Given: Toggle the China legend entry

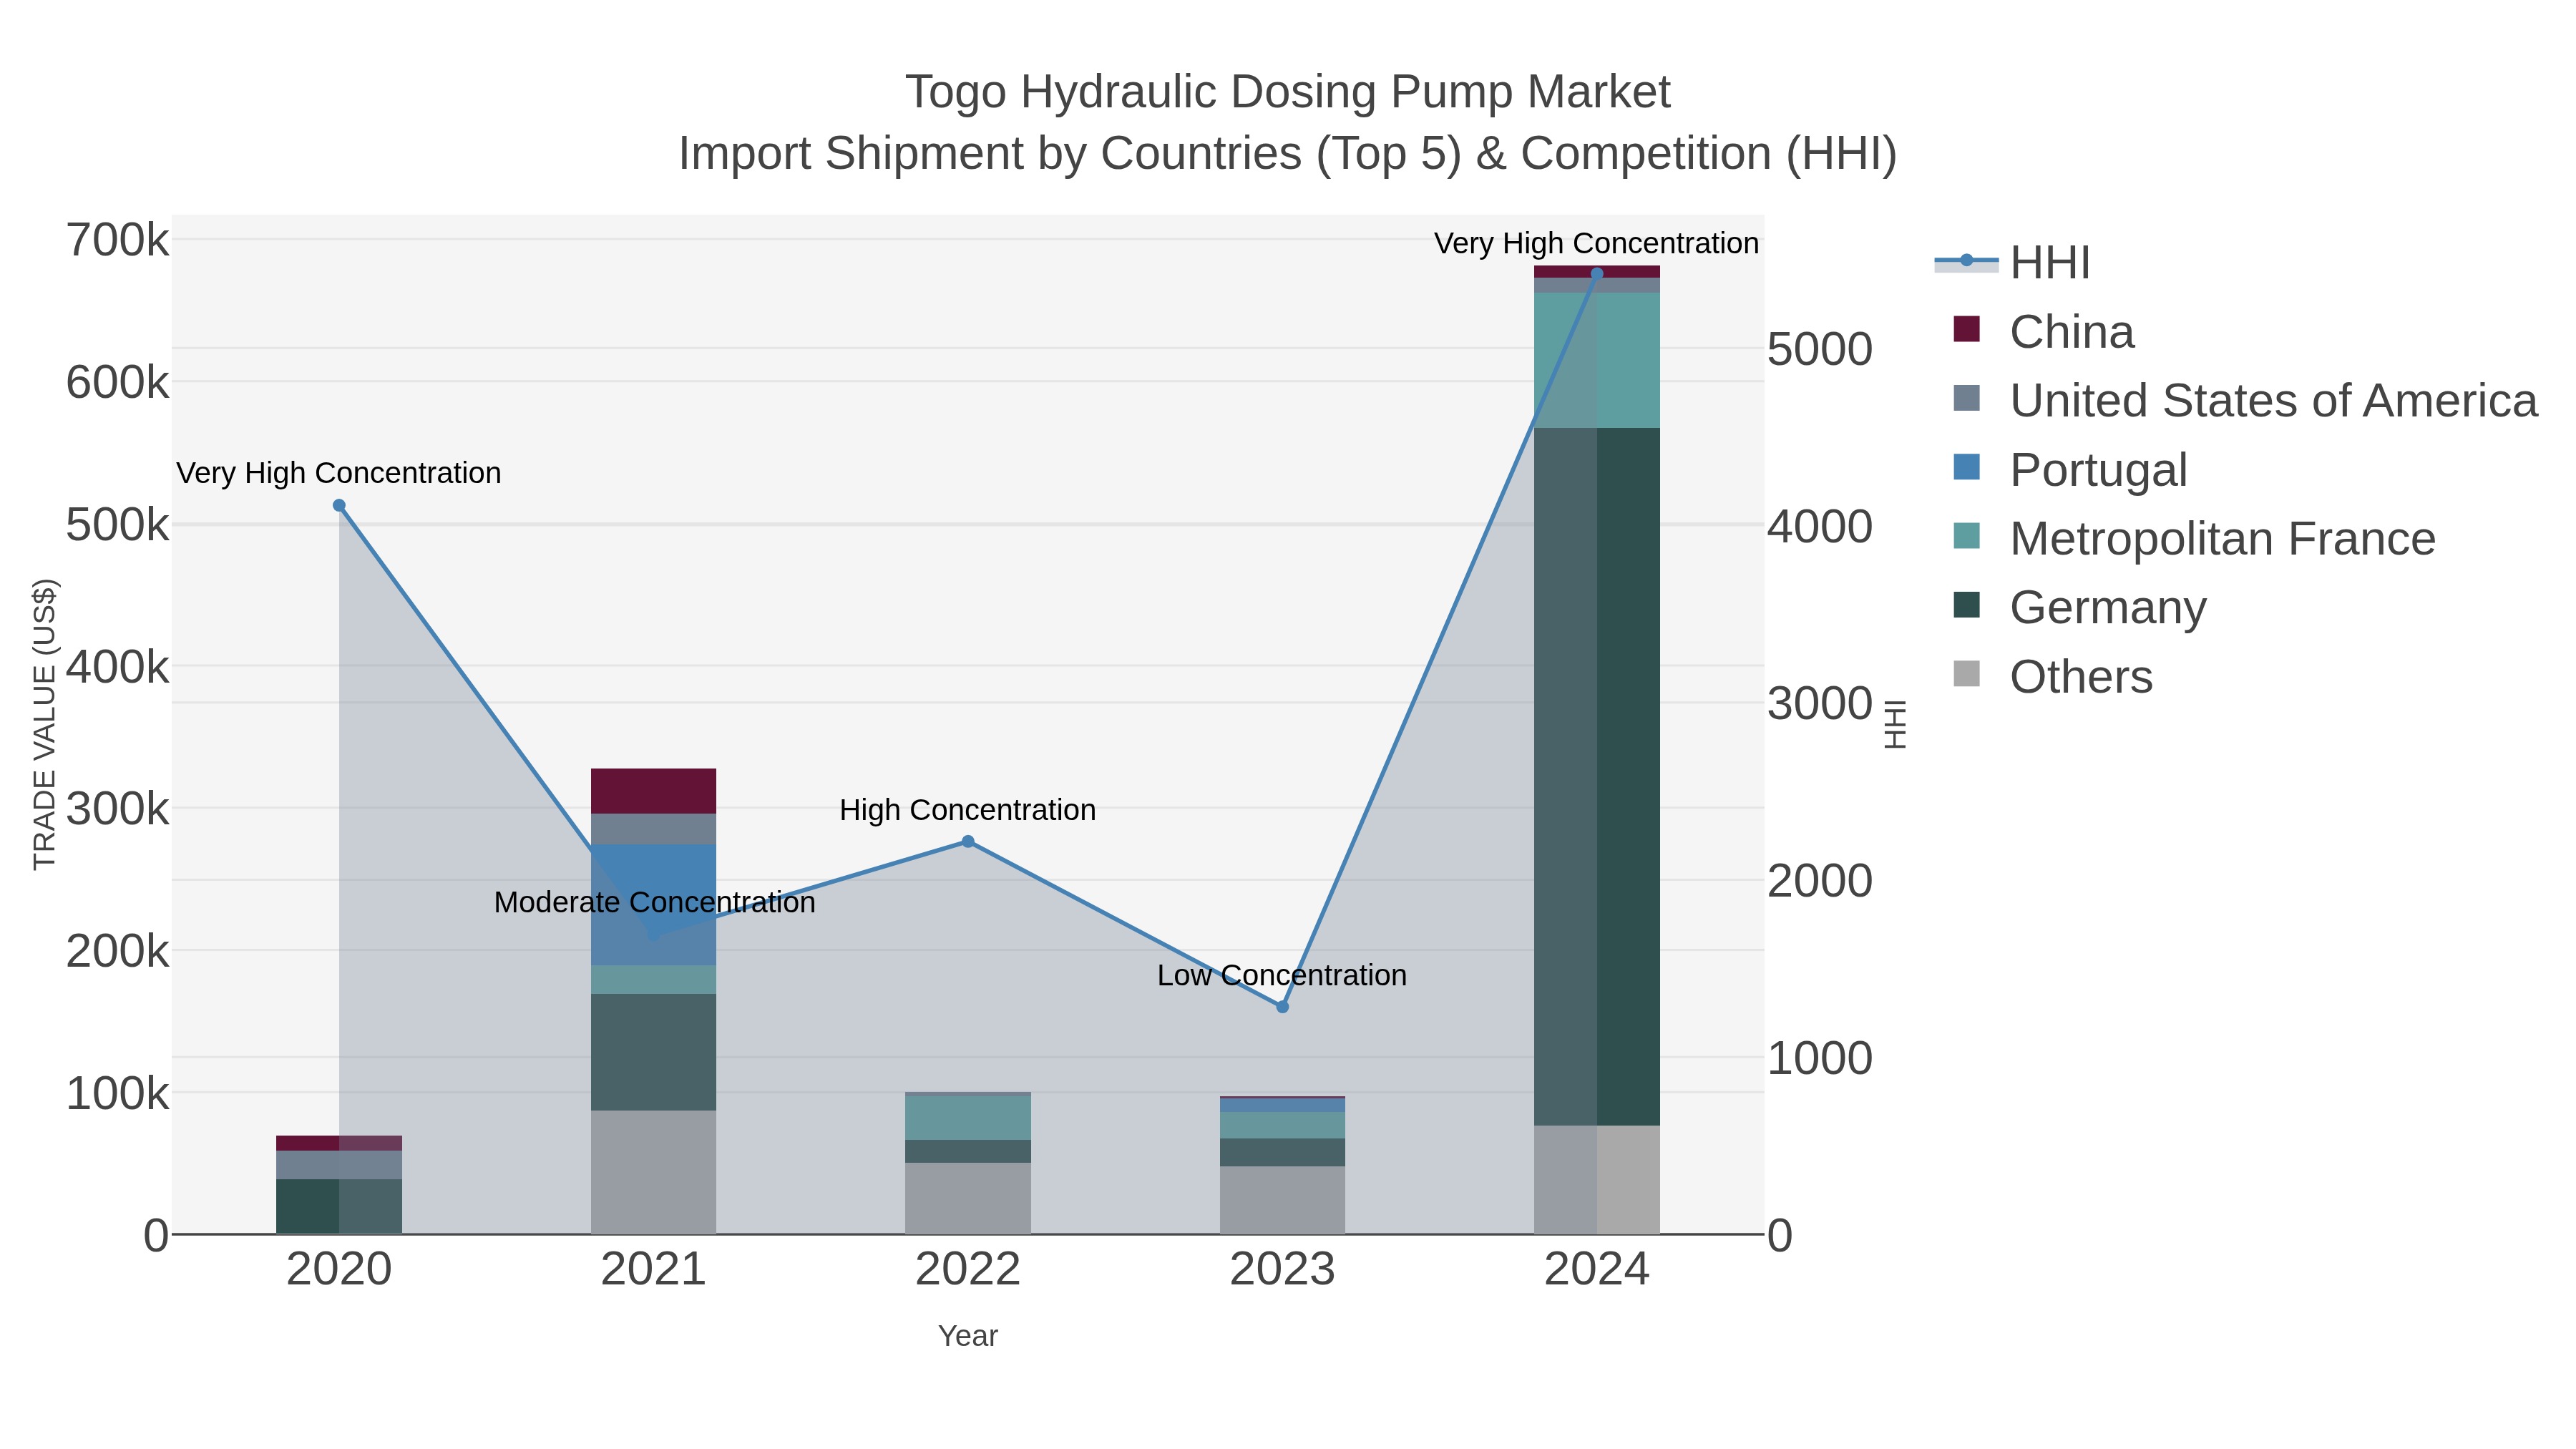Looking at the screenshot, I should click(2043, 331).
